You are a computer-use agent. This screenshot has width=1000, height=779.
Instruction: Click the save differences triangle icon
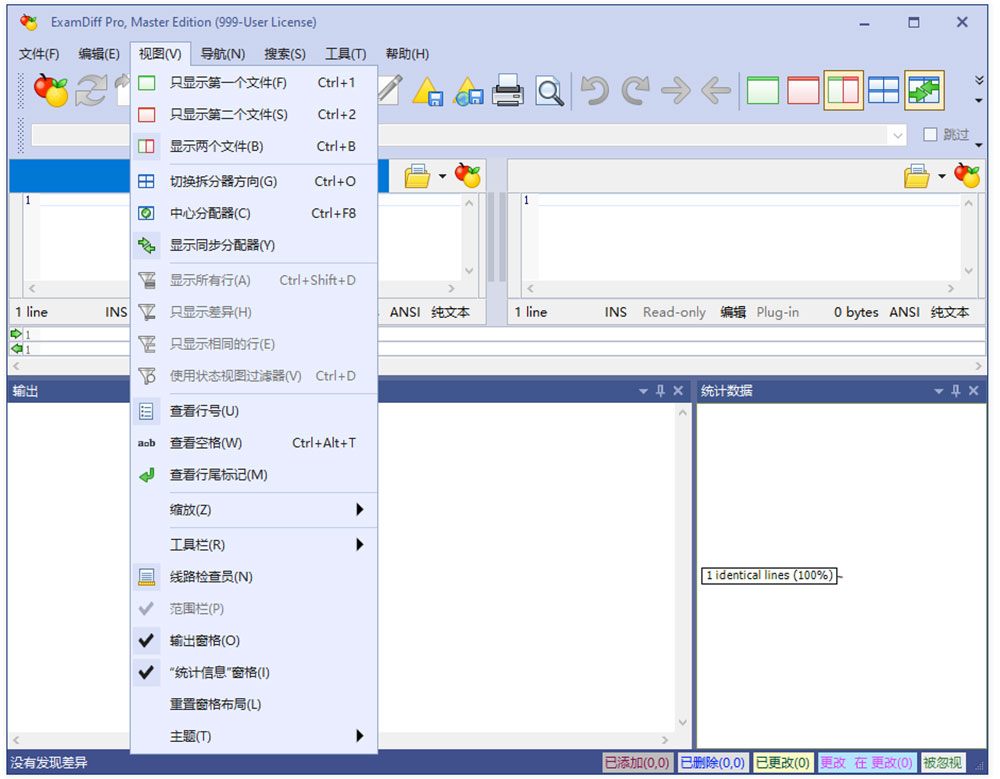coord(428,91)
